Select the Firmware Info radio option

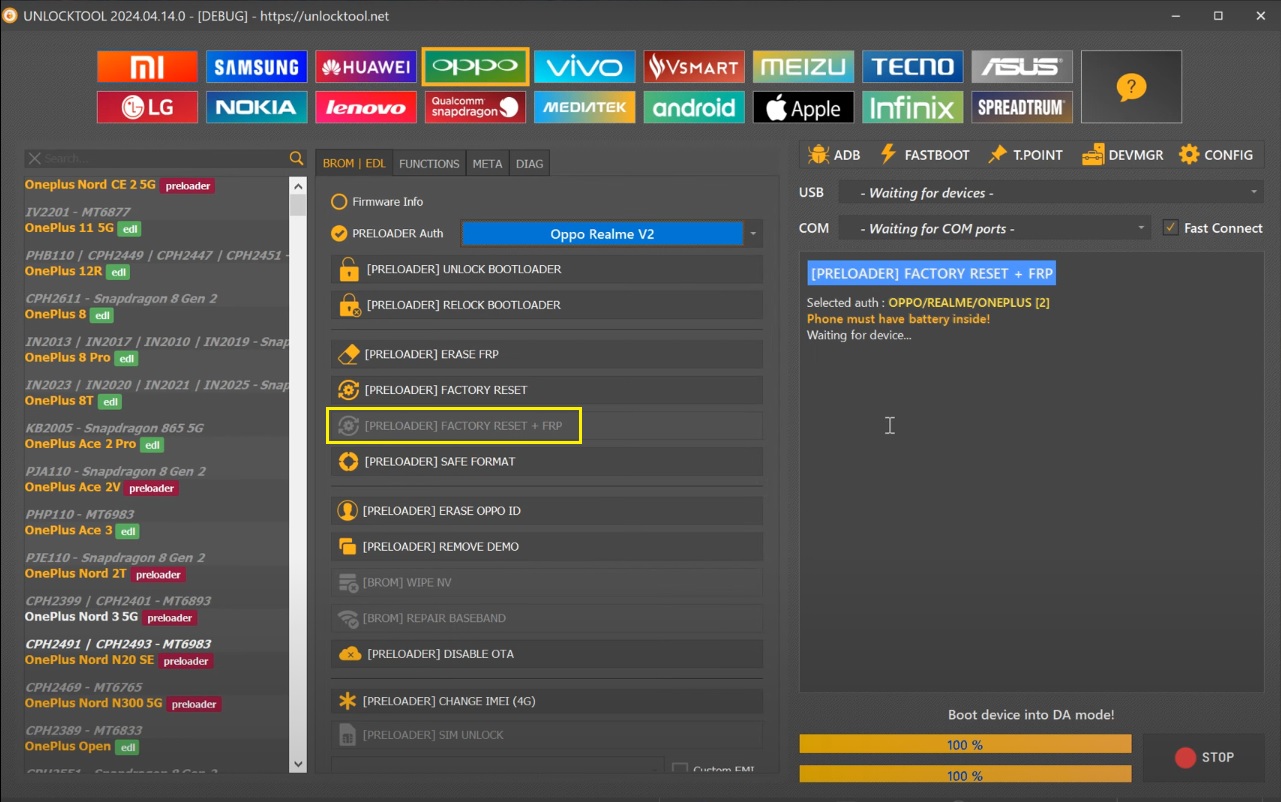click(x=377, y=202)
